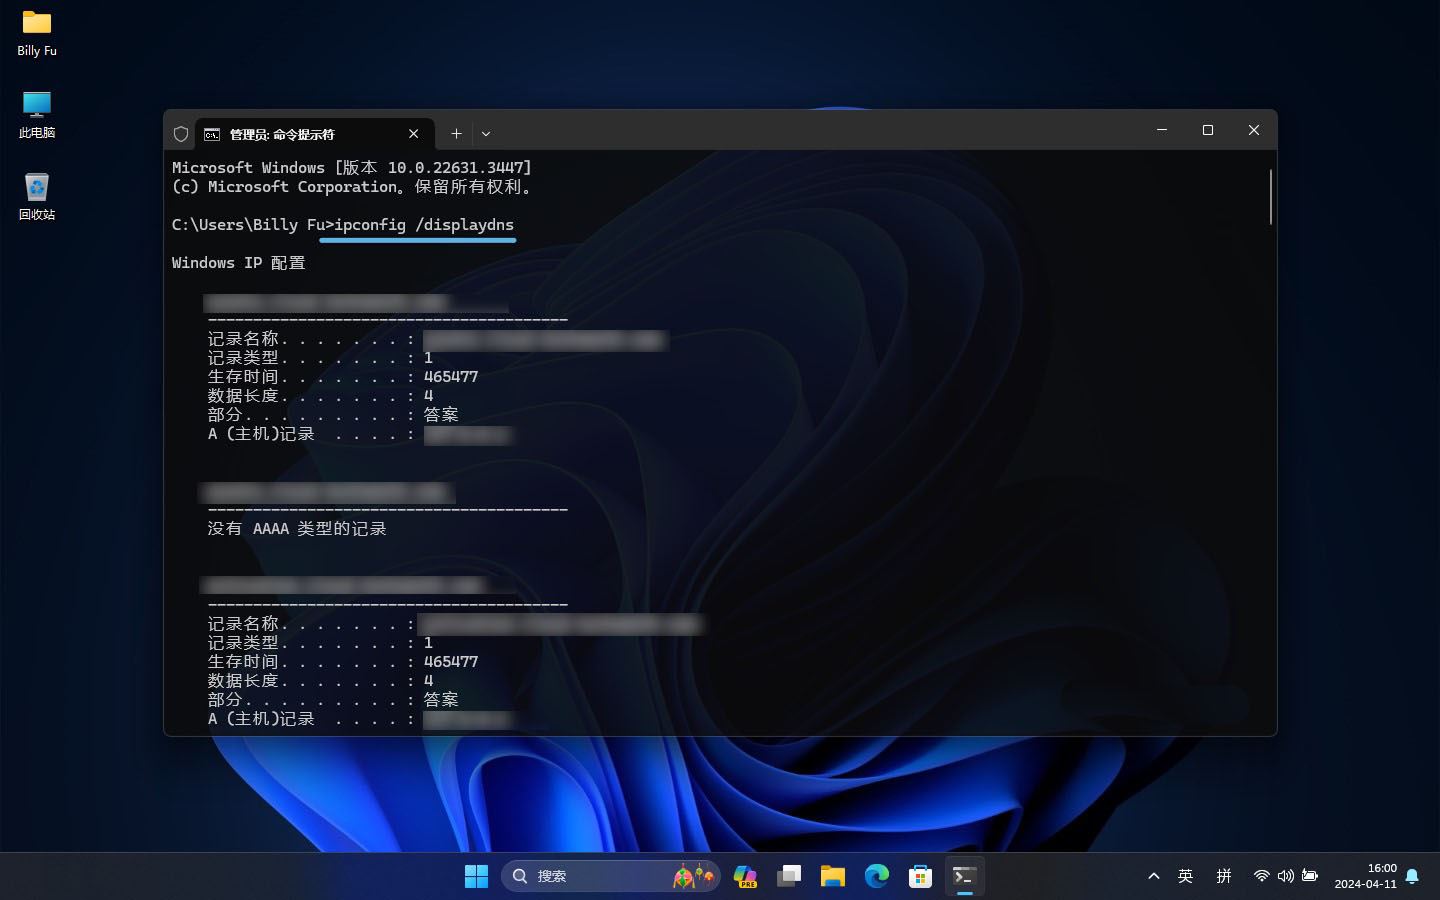Open Copilot preview from the taskbar

(745, 876)
